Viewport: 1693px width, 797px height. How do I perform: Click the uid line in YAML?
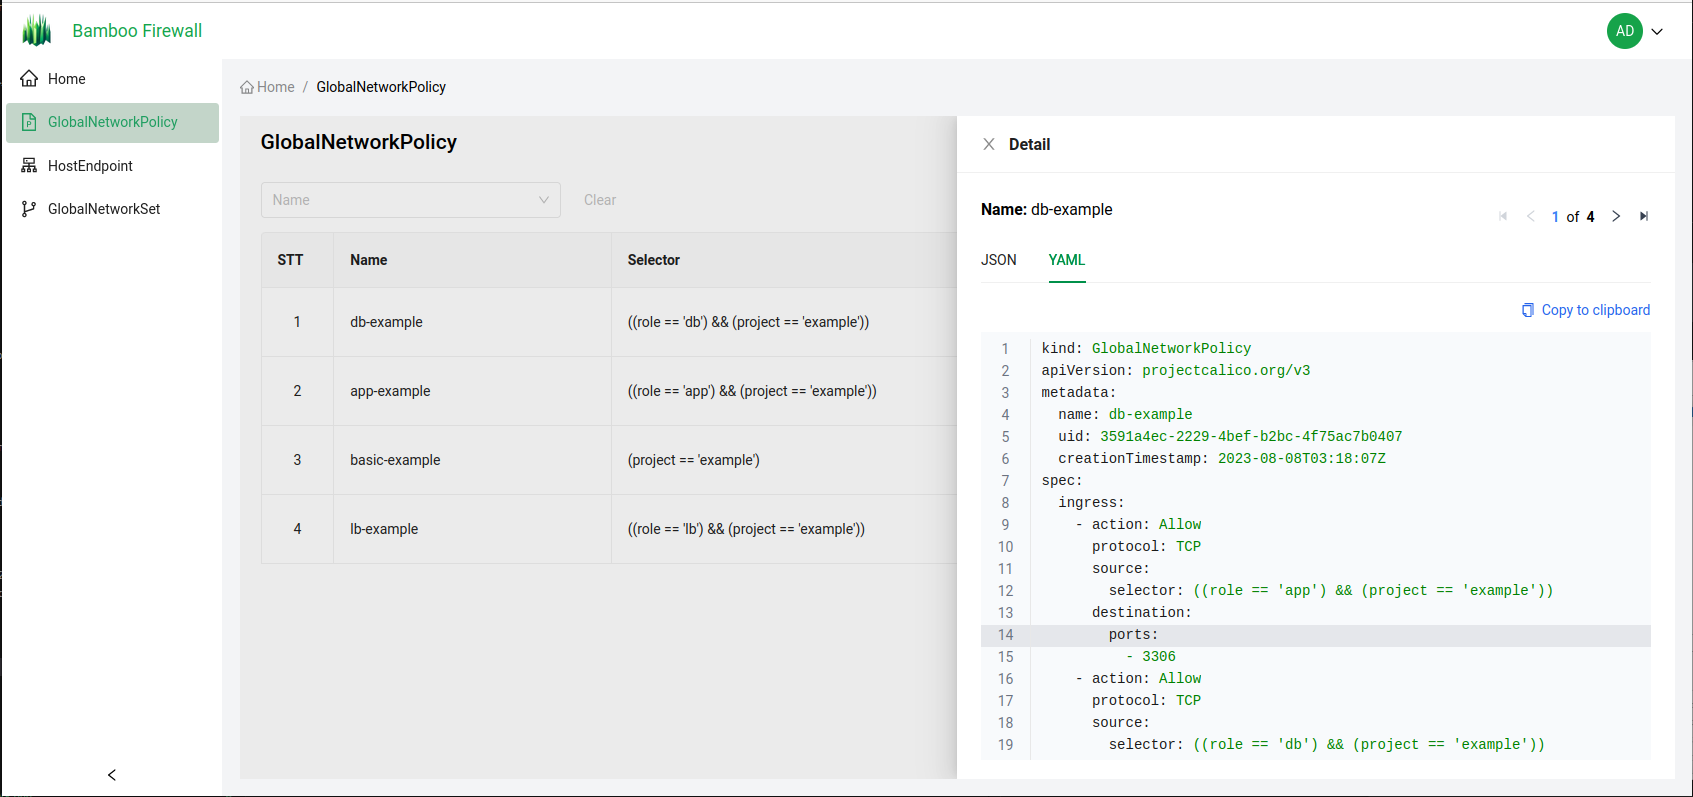[x=1230, y=436]
